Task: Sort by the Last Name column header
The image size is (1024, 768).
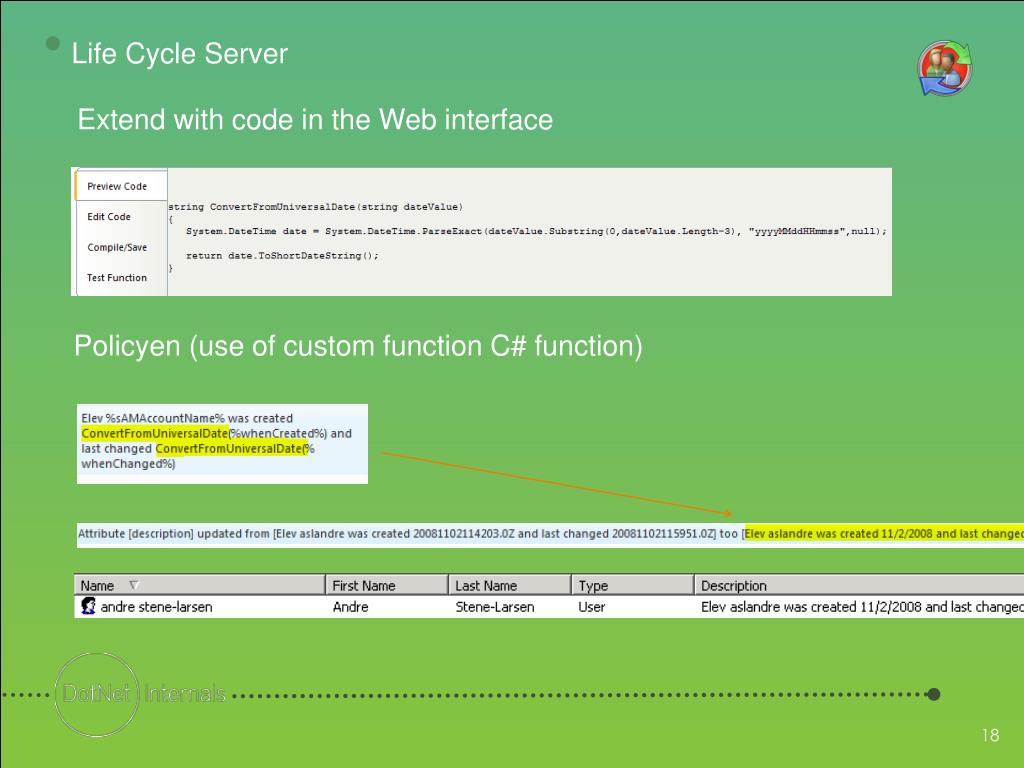Action: click(509, 585)
